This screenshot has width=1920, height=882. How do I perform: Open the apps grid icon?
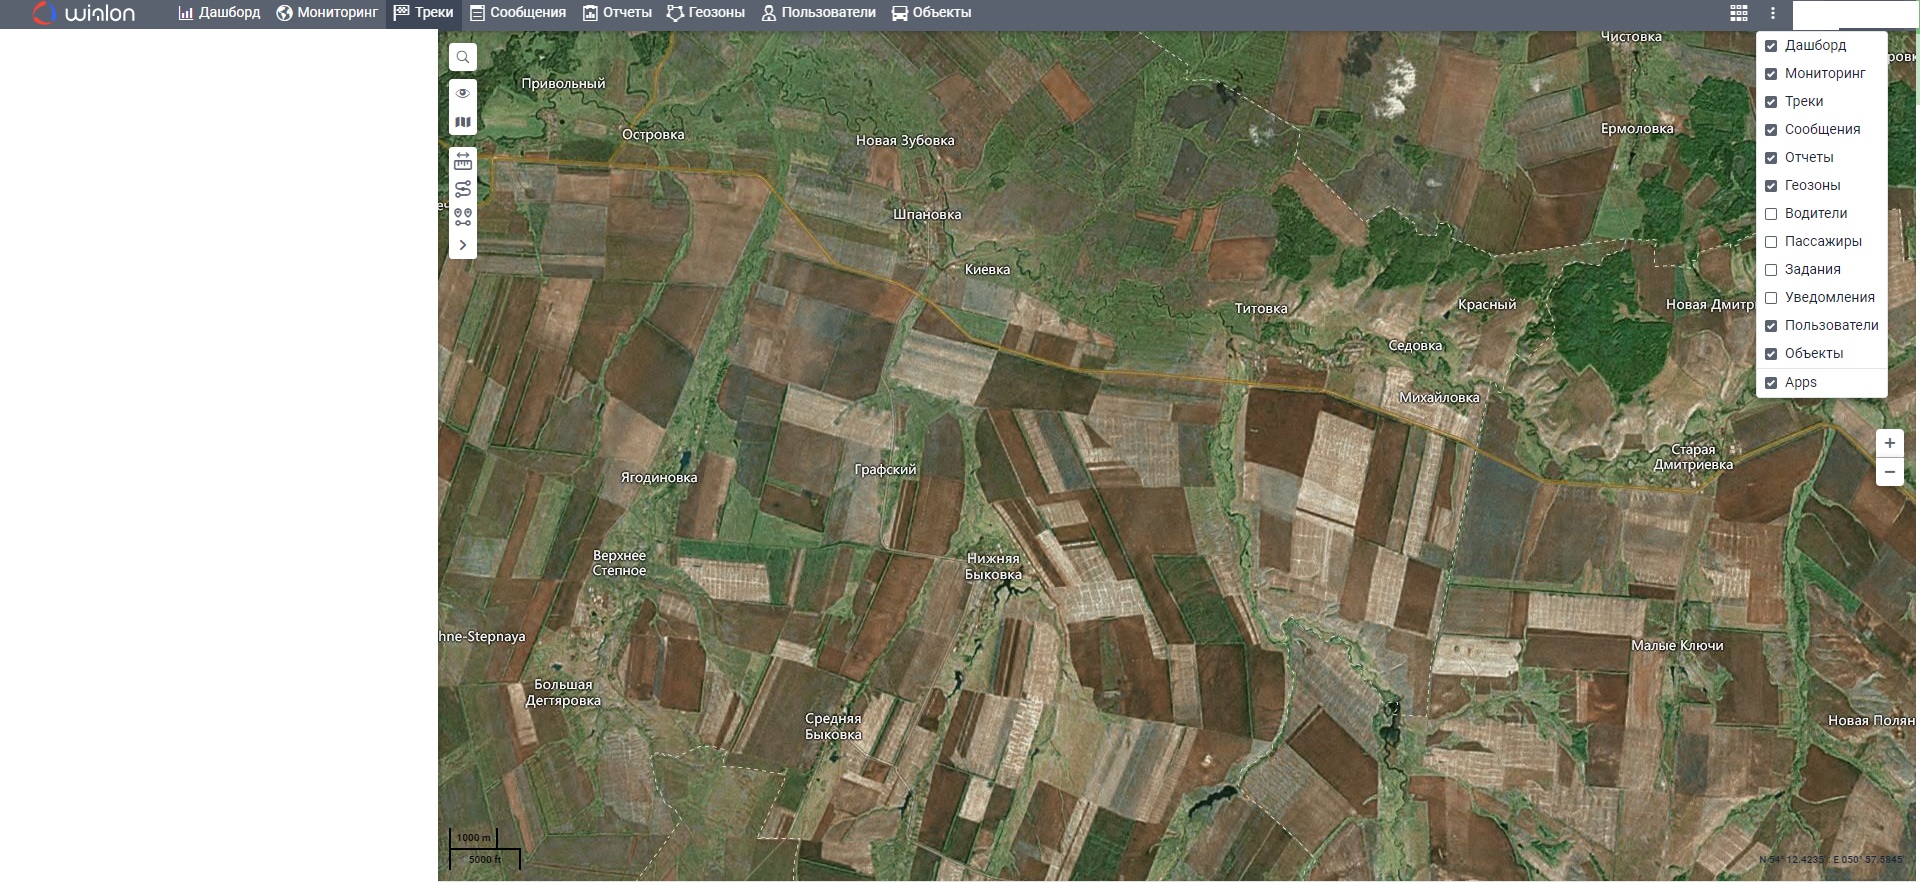pyautogui.click(x=1739, y=13)
